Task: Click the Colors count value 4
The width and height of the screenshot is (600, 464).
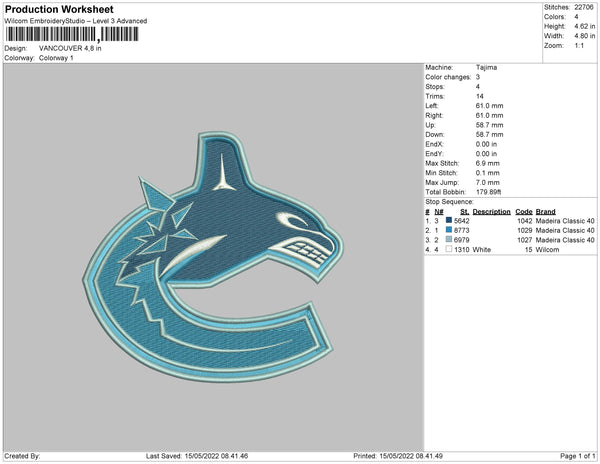Action: [576, 17]
